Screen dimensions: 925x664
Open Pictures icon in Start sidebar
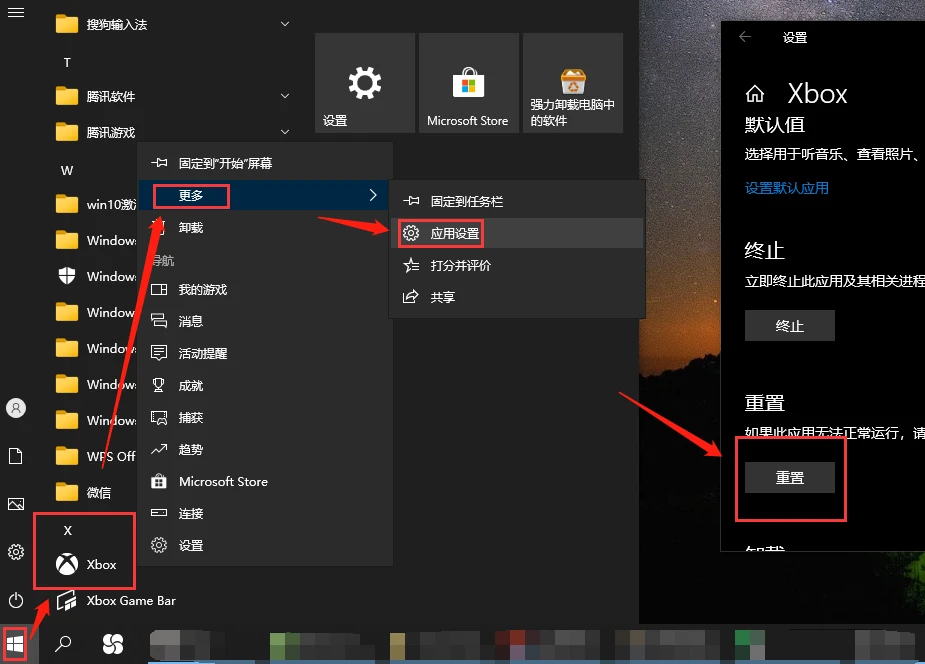click(16, 504)
